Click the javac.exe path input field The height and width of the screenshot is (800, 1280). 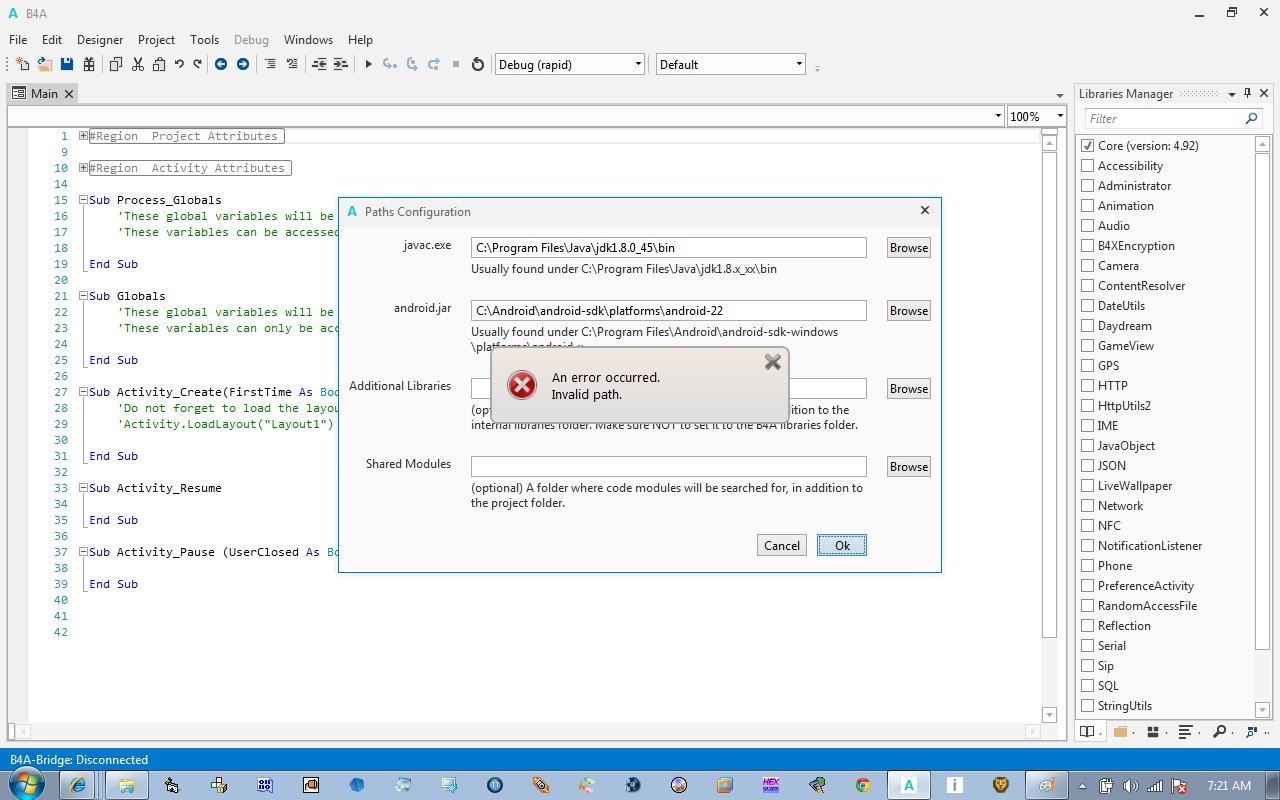pos(669,247)
